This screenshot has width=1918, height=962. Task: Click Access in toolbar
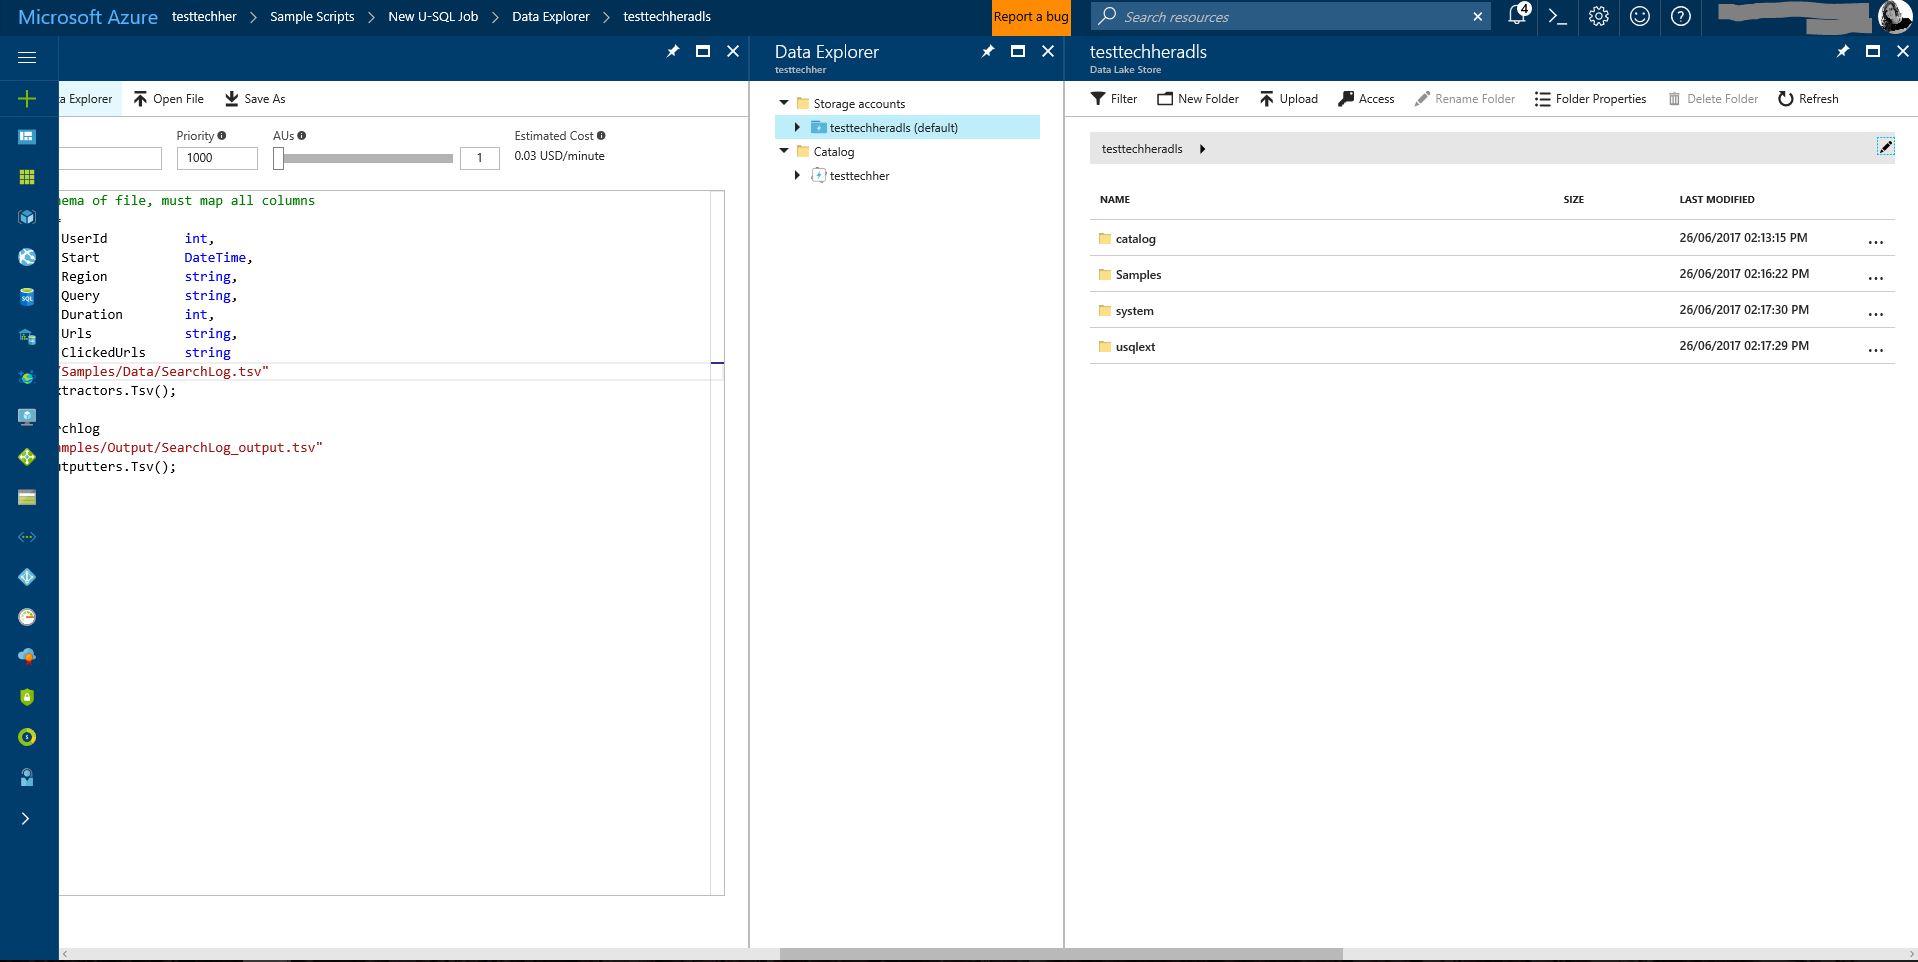pos(1366,98)
